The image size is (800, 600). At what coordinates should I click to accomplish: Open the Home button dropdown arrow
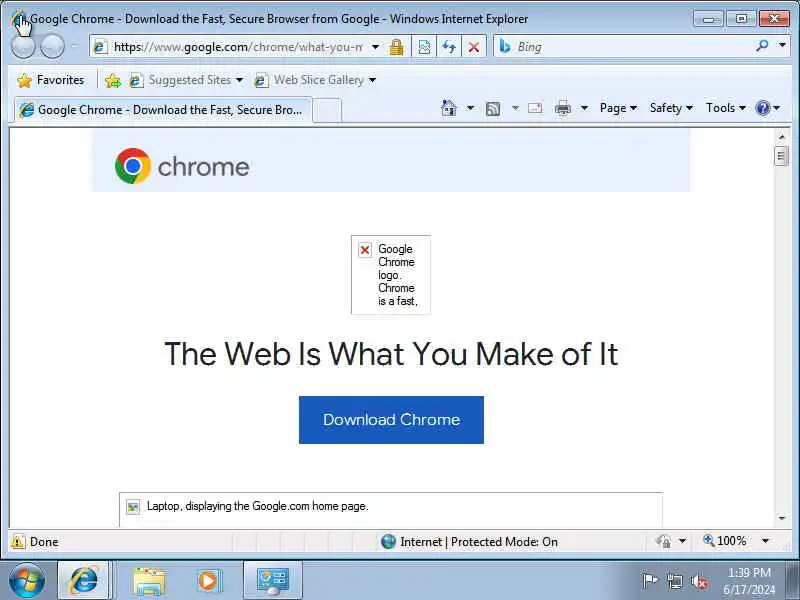coord(470,108)
